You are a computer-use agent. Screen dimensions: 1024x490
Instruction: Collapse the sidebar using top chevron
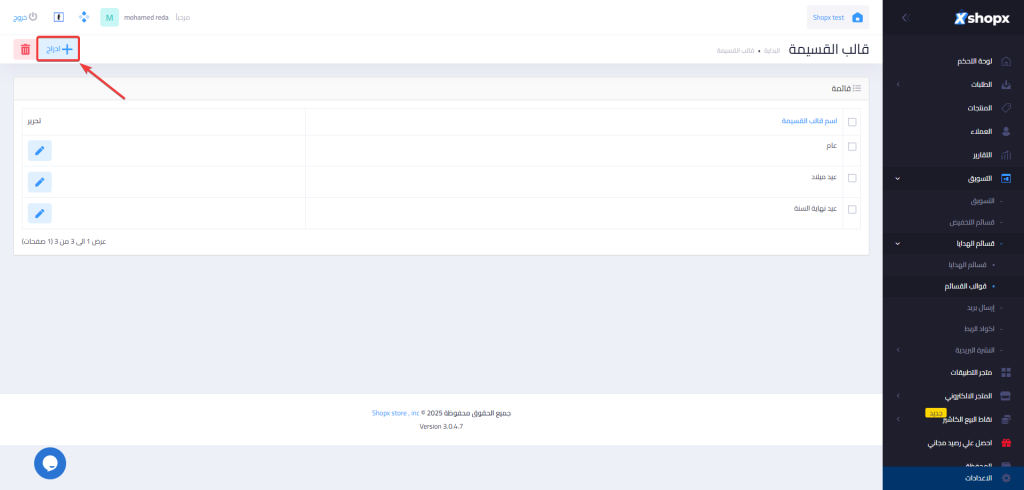pyautogui.click(x=905, y=18)
